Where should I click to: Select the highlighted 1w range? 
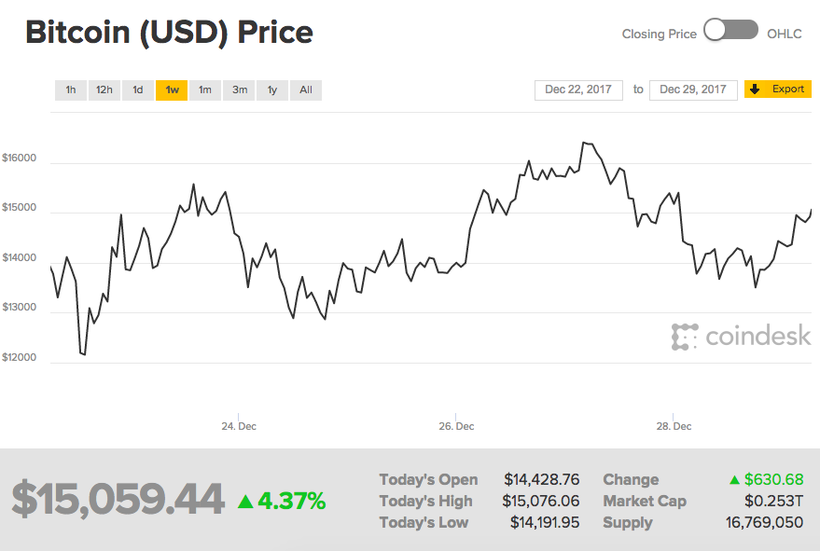point(172,90)
